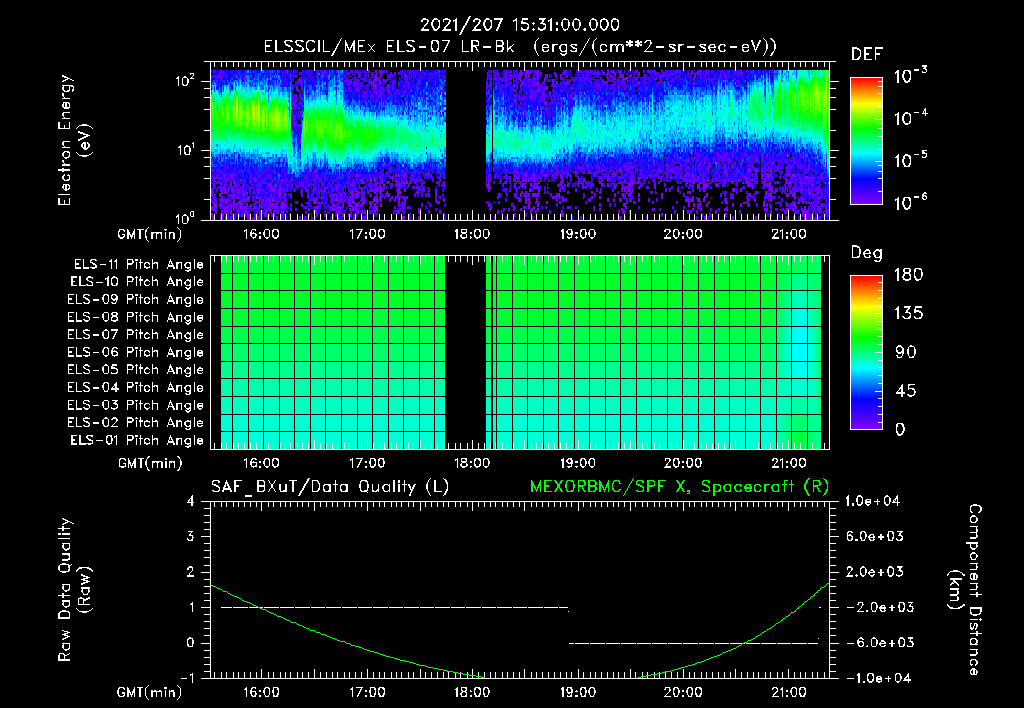Click the 16:00 tick label under the bottom plot

coord(261,692)
